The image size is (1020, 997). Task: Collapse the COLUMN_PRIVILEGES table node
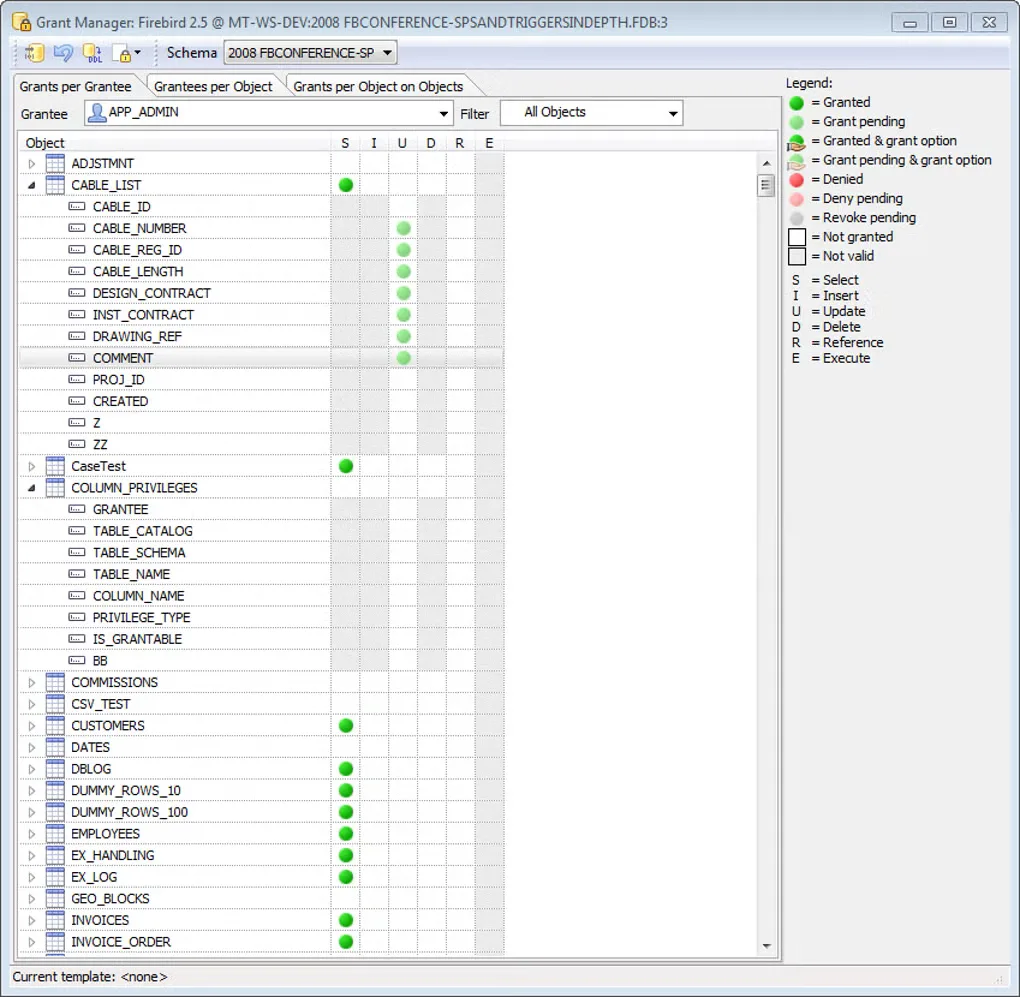point(31,488)
